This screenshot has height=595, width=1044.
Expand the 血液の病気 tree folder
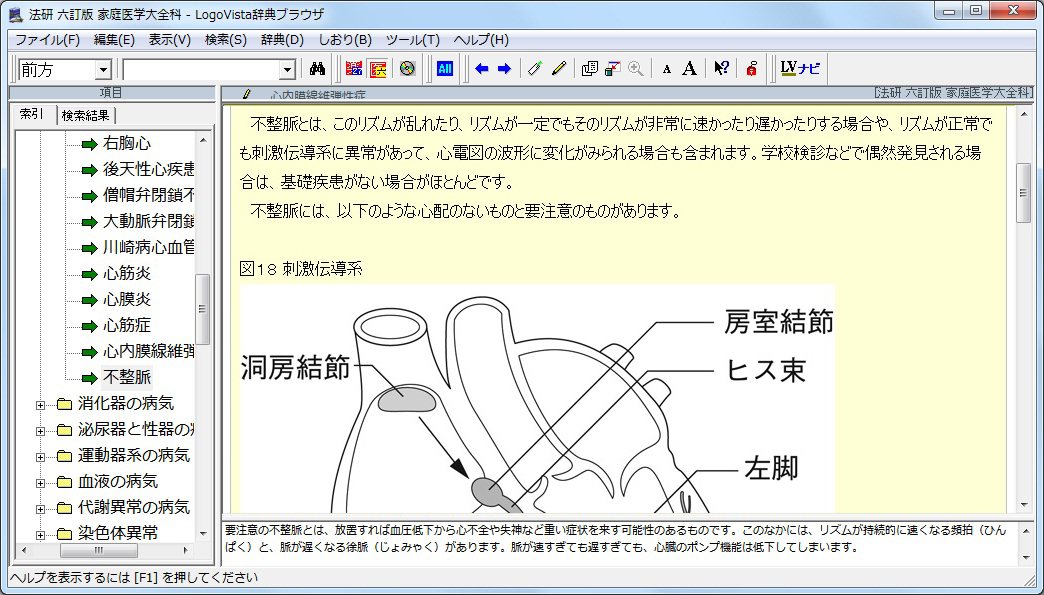coord(41,482)
